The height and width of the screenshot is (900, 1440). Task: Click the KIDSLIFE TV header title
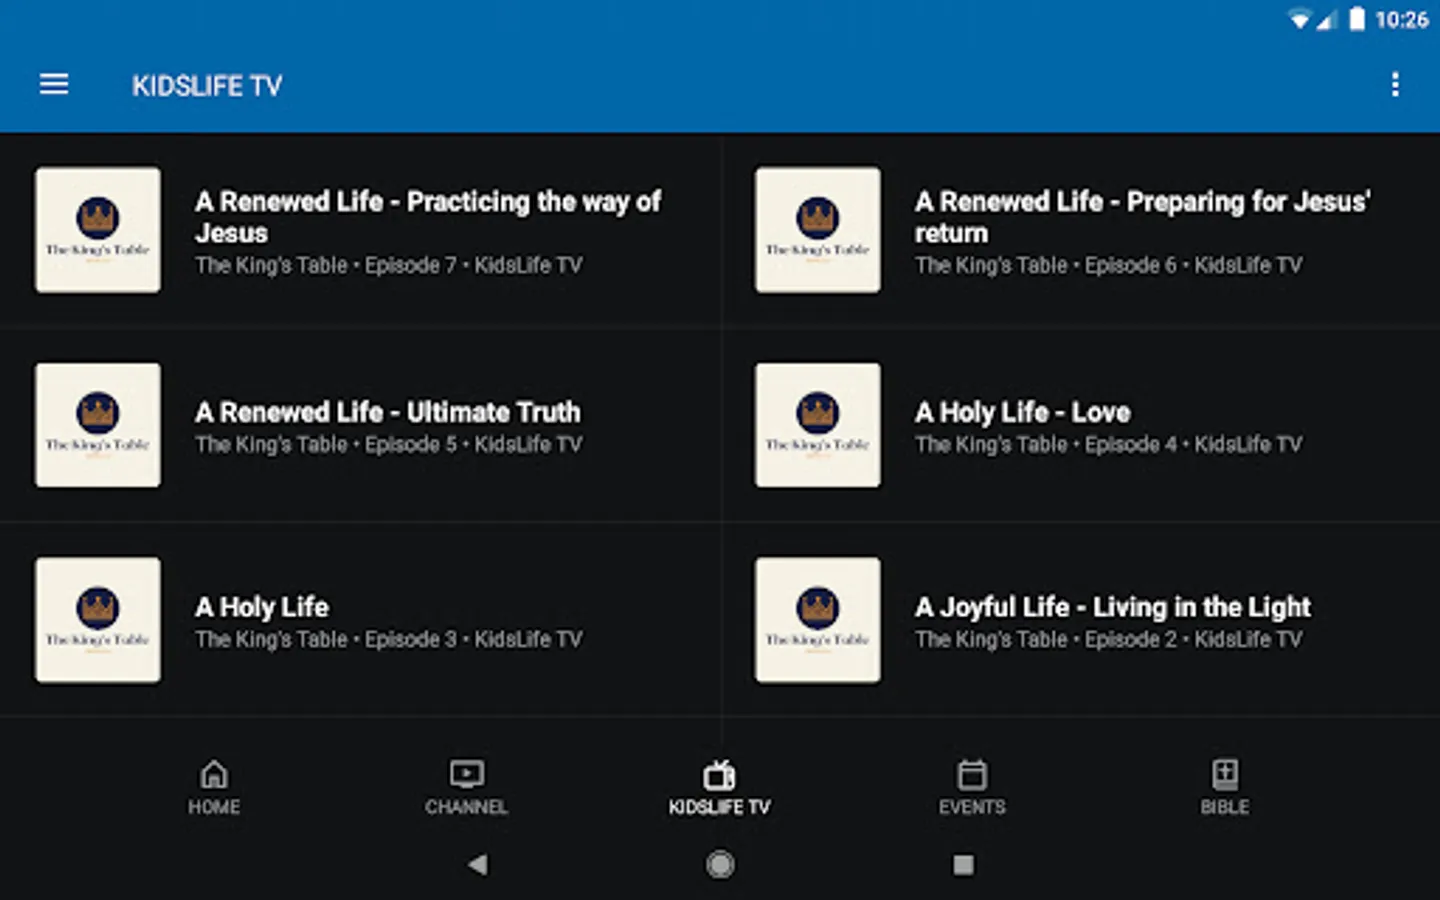(x=207, y=86)
